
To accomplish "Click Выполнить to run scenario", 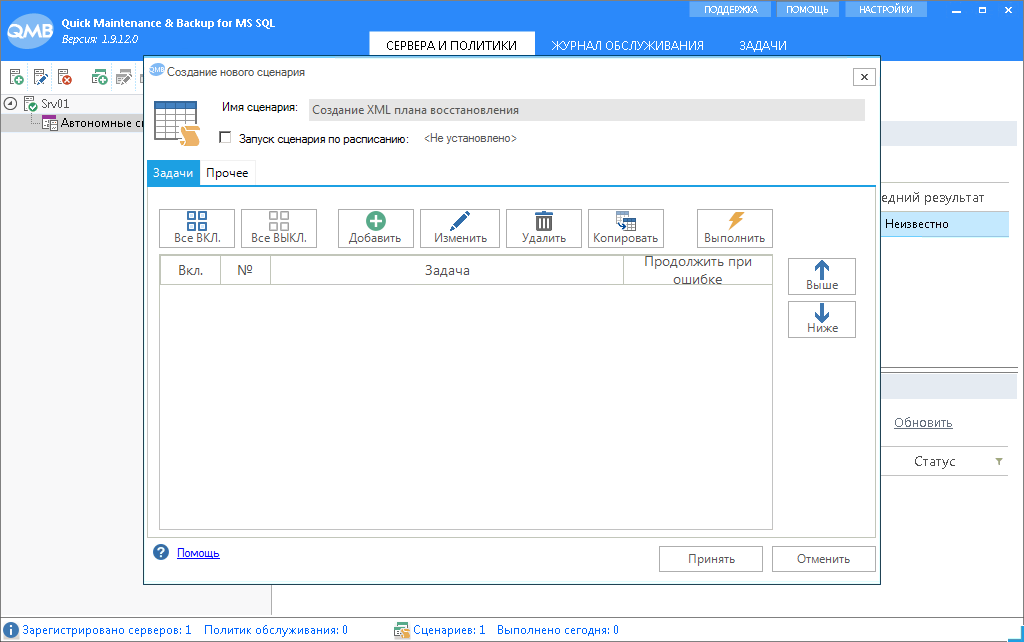I will (735, 228).
